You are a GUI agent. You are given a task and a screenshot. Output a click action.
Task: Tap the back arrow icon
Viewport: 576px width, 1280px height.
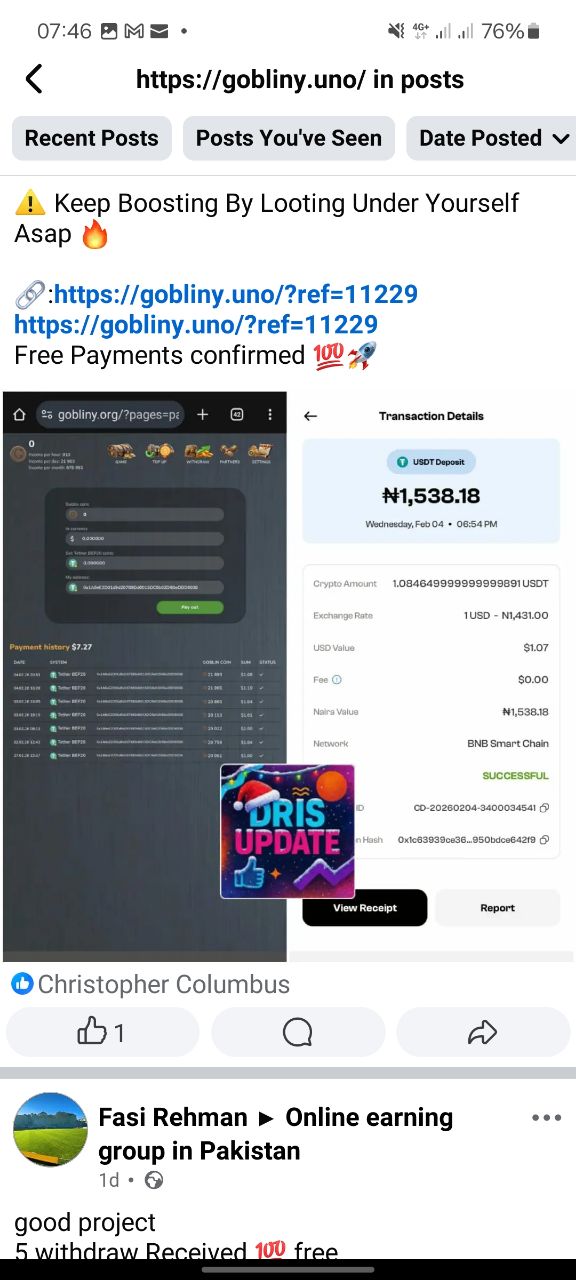(34, 79)
